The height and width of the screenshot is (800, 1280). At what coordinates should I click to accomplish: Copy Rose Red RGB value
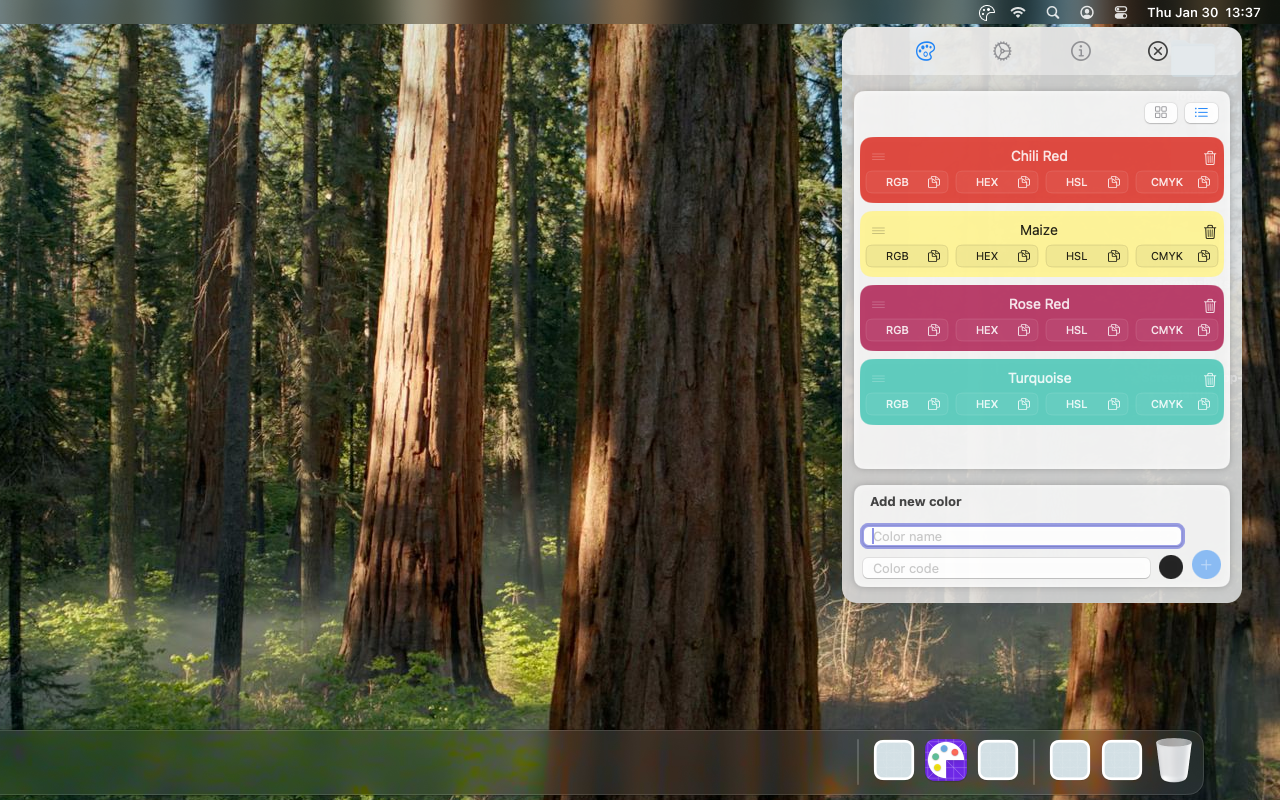pyautogui.click(x=907, y=330)
